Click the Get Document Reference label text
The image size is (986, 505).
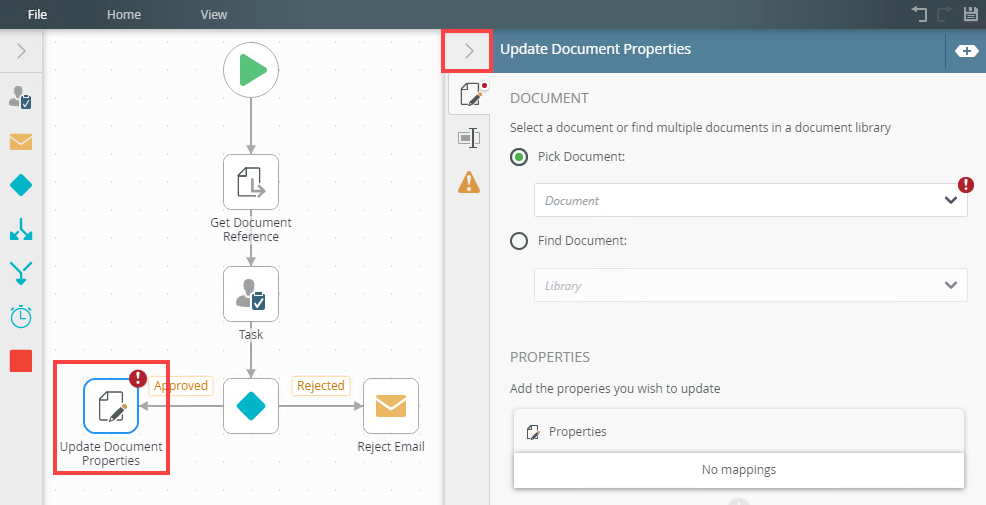coord(251,230)
